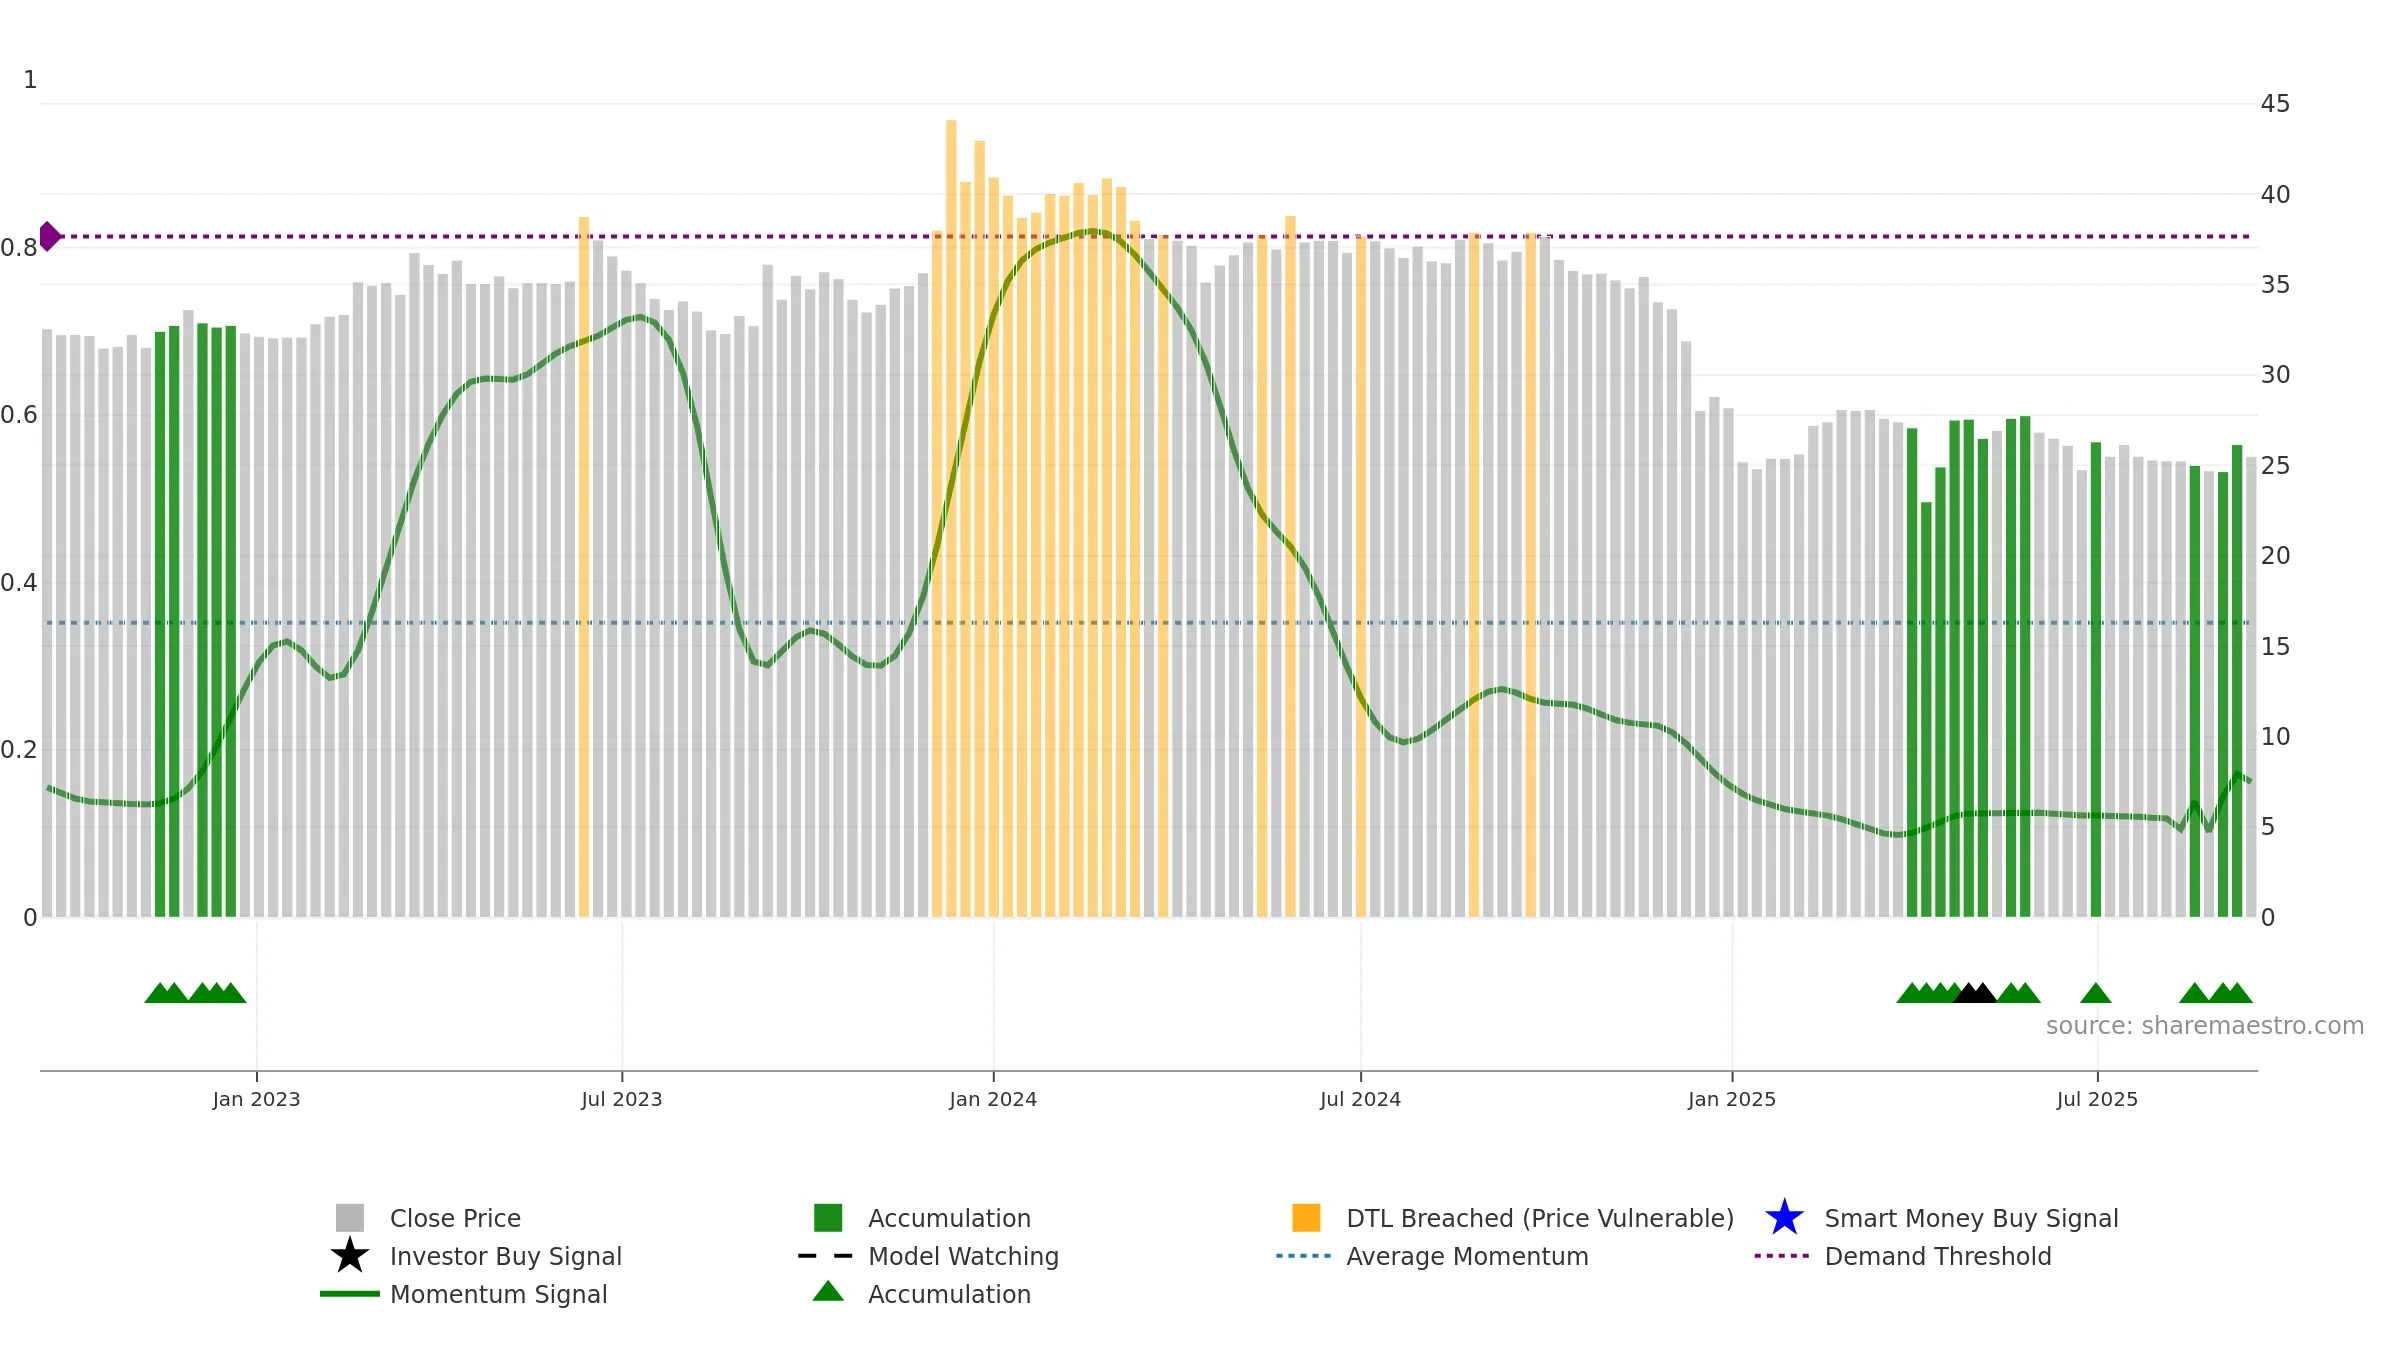The width and height of the screenshot is (2400, 1350).
Task: Click the left axis value 0.2
Action: 19,750
